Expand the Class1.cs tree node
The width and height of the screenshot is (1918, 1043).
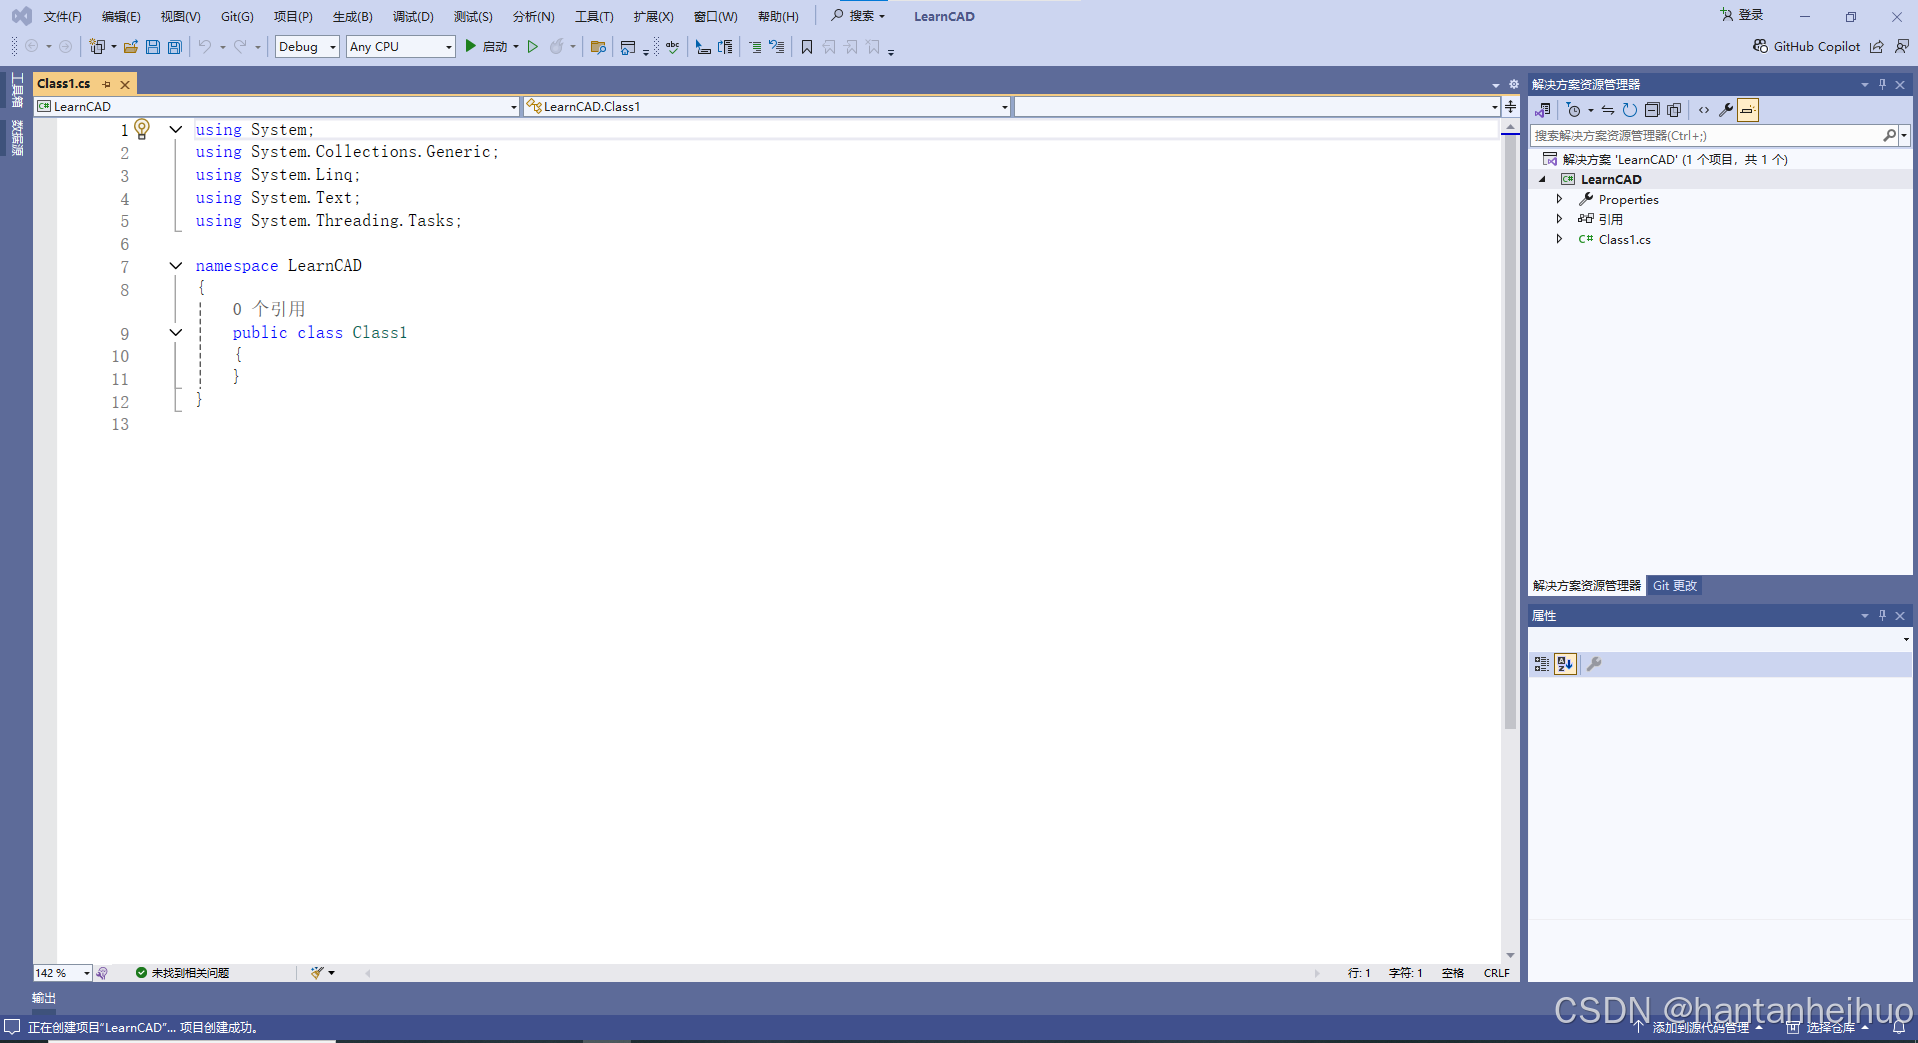pos(1559,239)
